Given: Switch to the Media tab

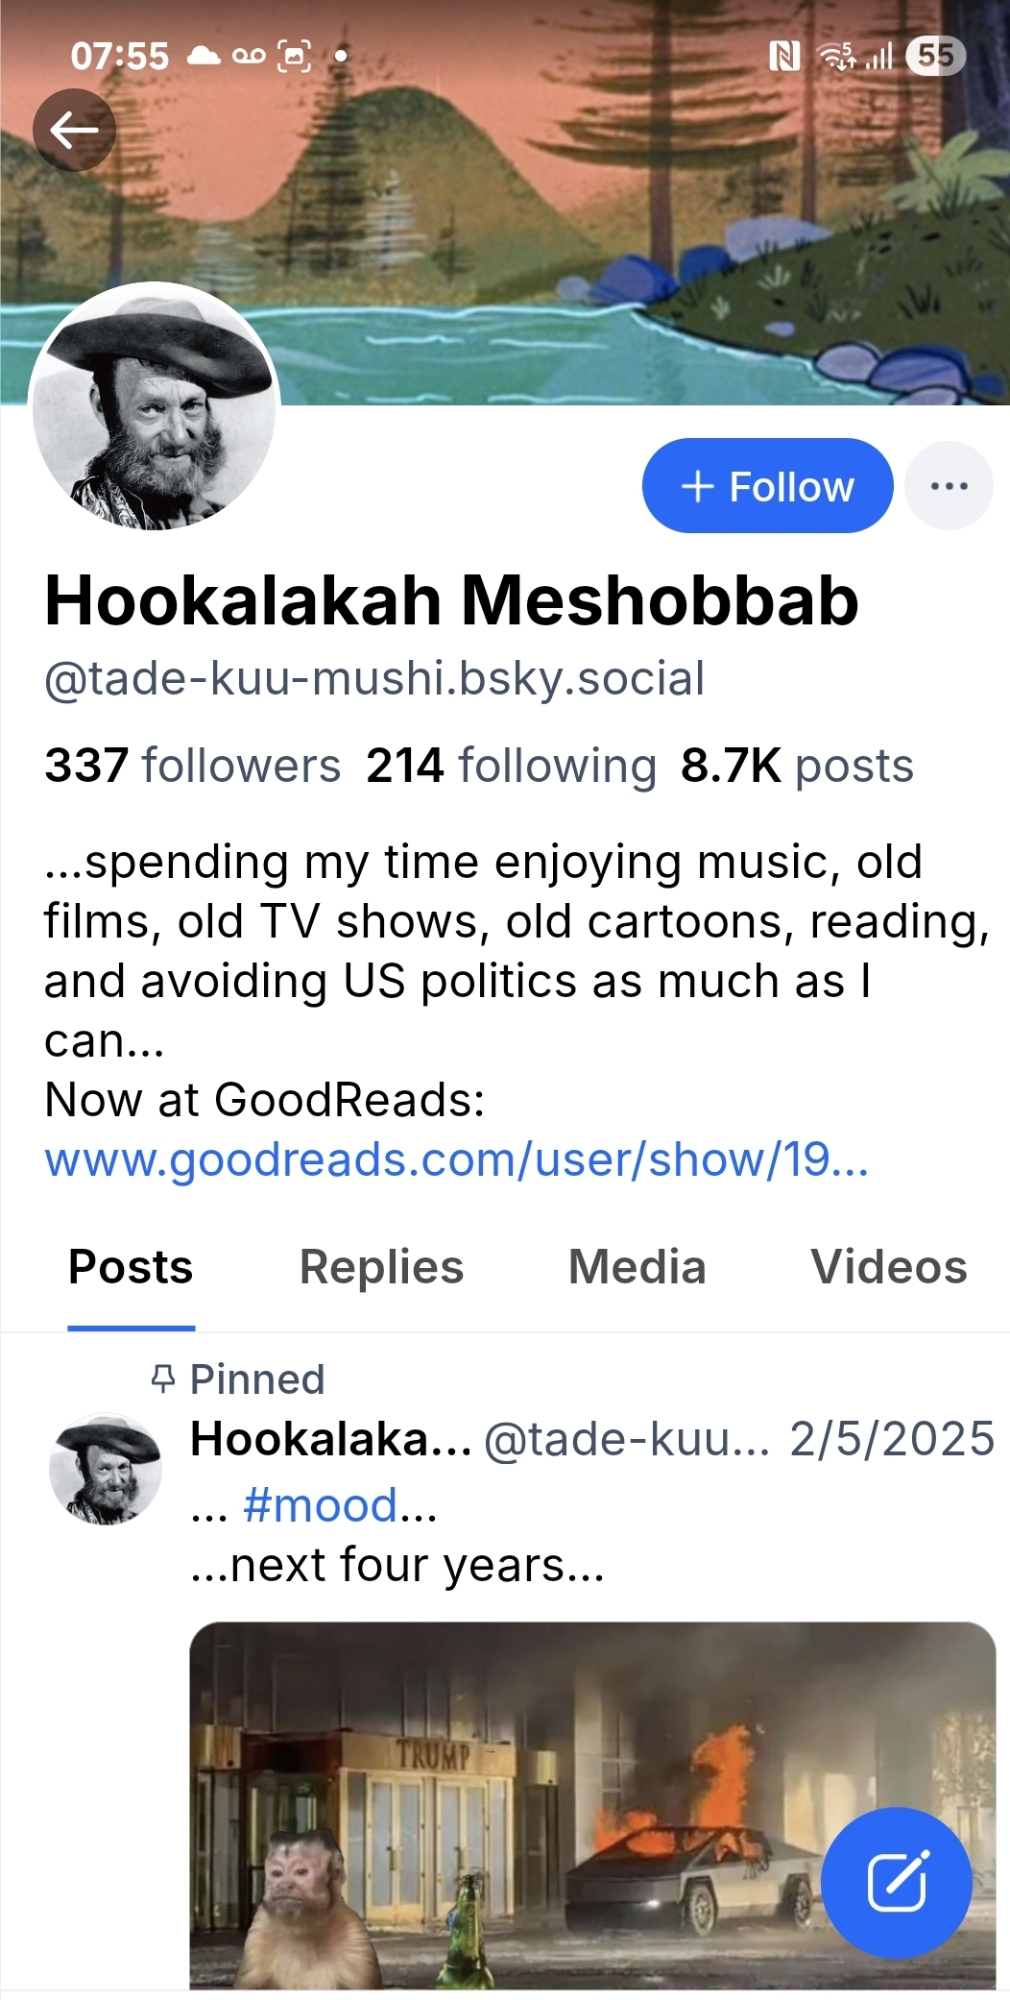Looking at the screenshot, I should pos(637,1267).
